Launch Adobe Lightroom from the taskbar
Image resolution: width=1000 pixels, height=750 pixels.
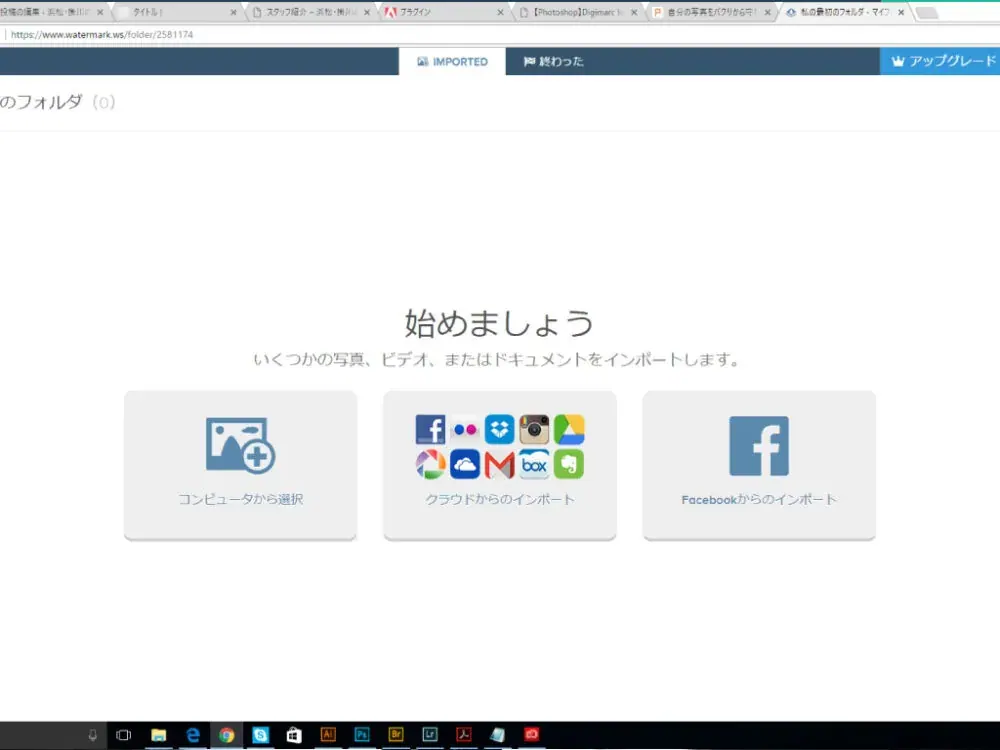click(x=429, y=735)
